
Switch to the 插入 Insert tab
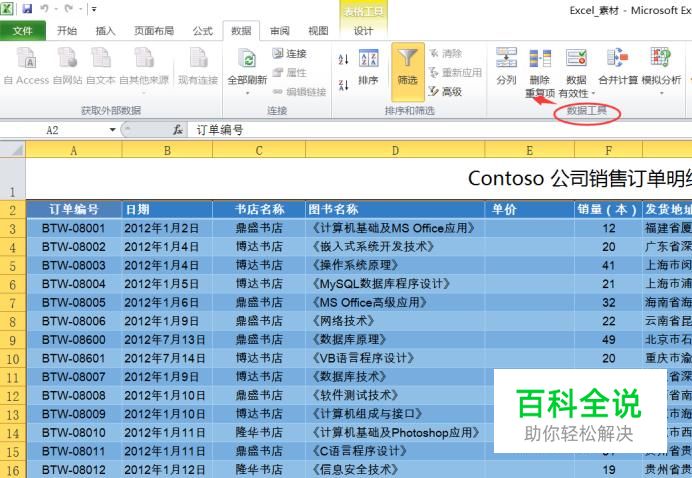pos(105,31)
